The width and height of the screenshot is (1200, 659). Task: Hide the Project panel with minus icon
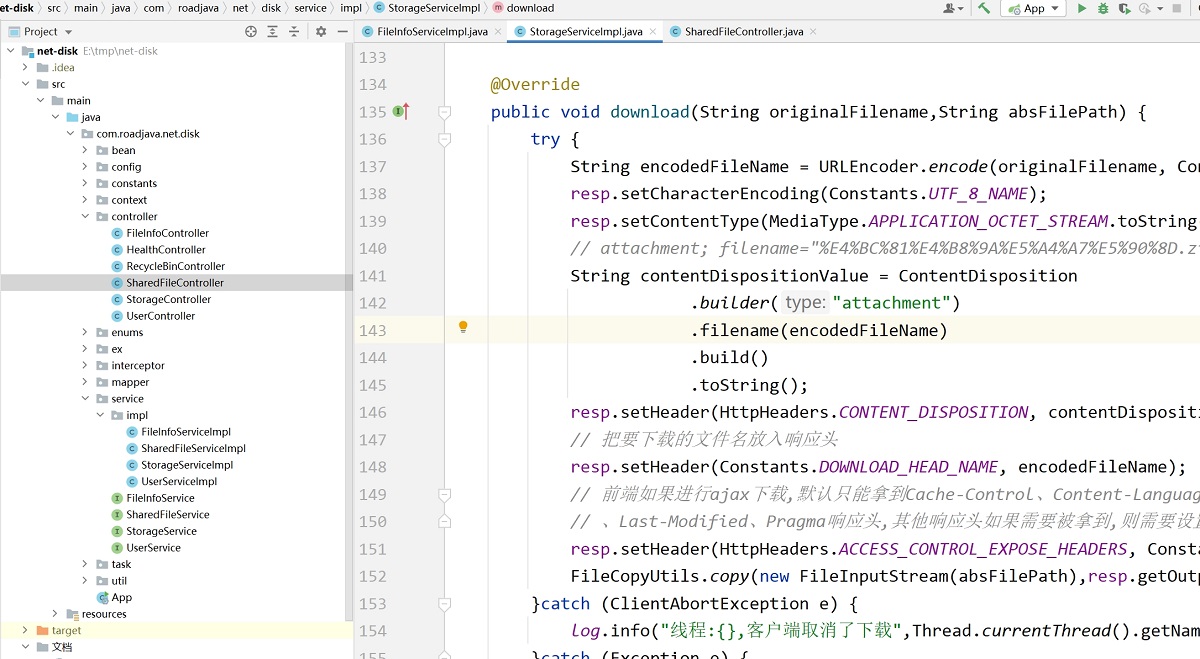(x=341, y=31)
